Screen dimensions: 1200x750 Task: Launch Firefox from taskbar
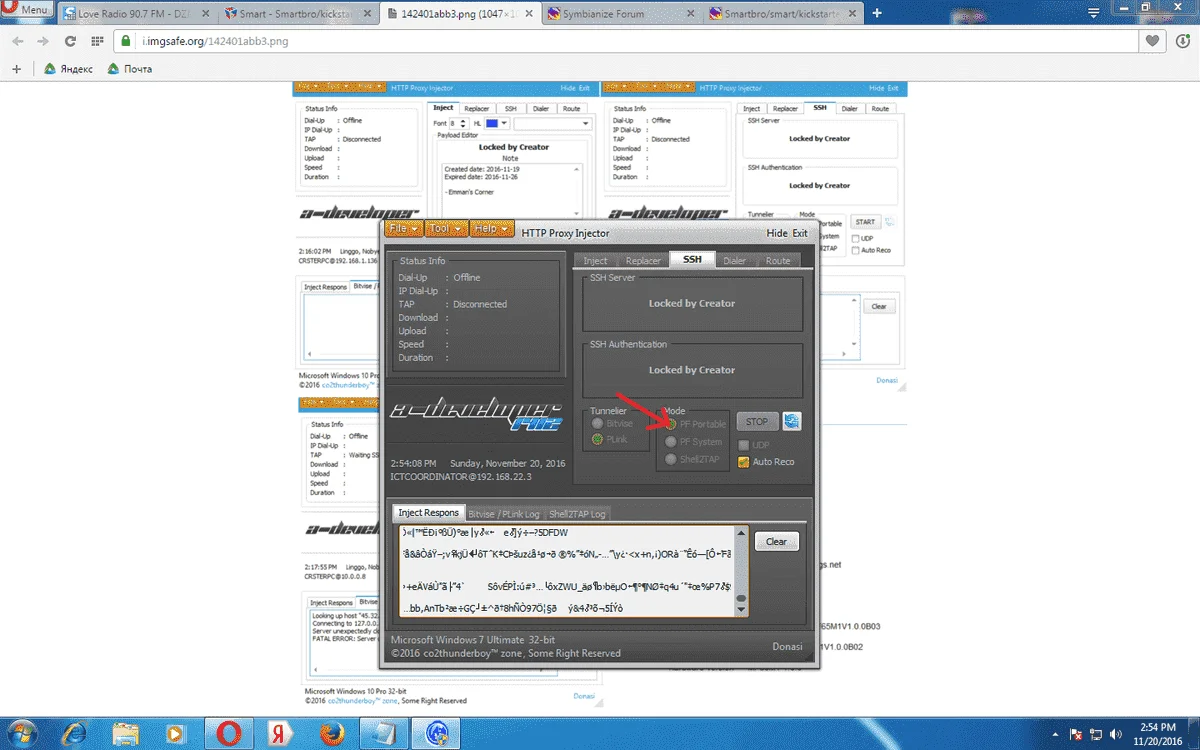pos(333,733)
